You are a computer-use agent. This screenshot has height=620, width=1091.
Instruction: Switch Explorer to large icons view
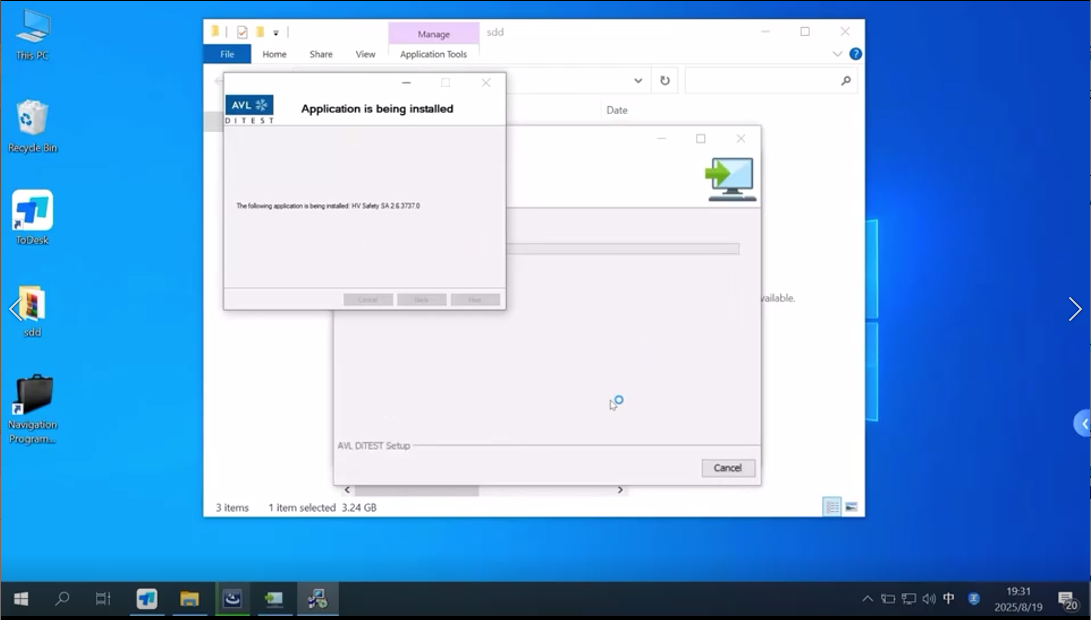[851, 507]
